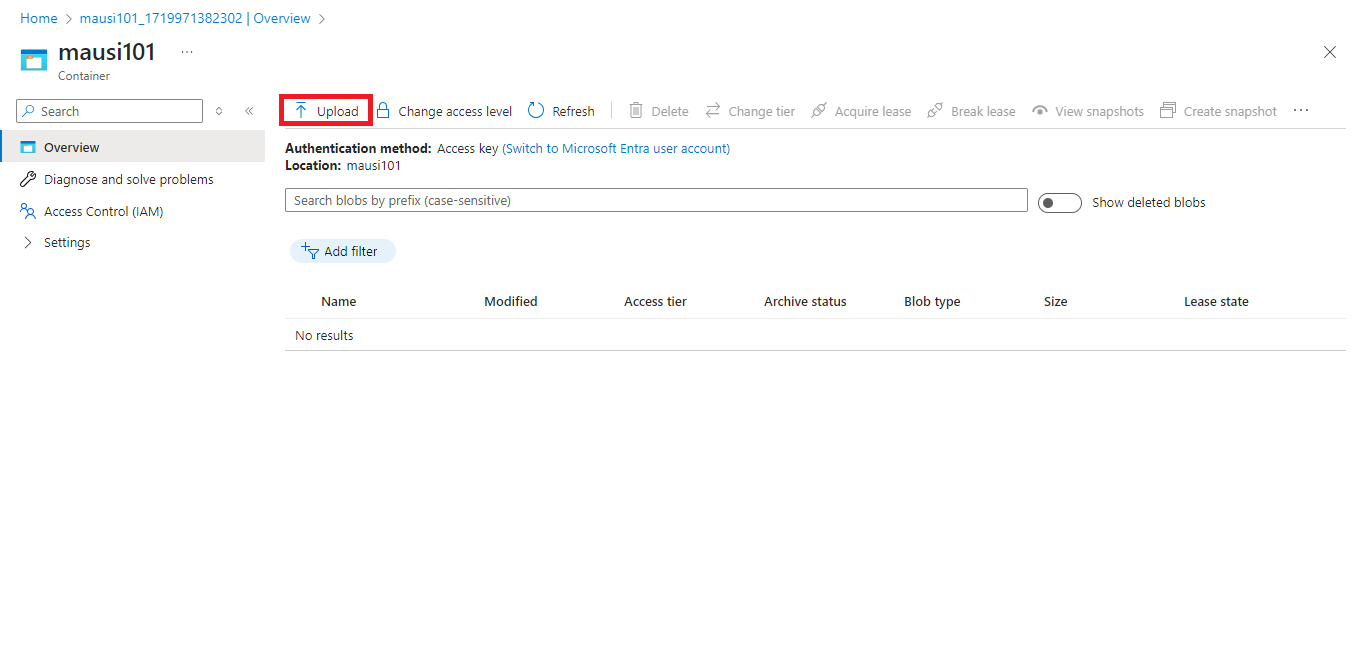Click the Change tier button text

(x=762, y=112)
